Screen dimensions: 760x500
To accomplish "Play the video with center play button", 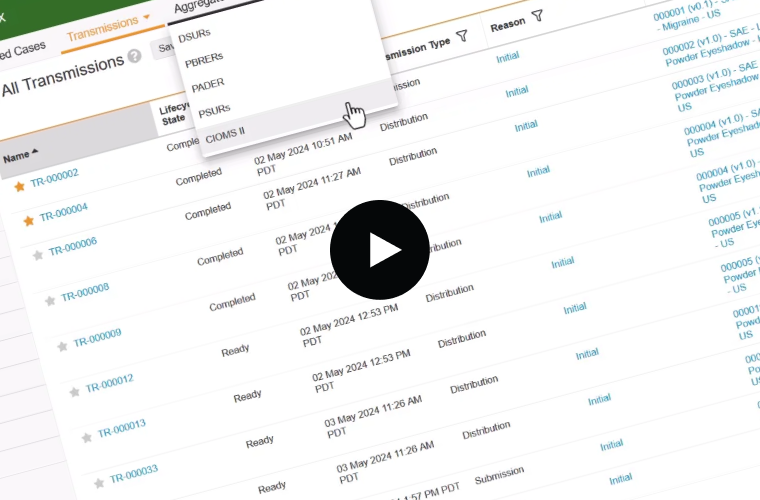I will pos(379,250).
